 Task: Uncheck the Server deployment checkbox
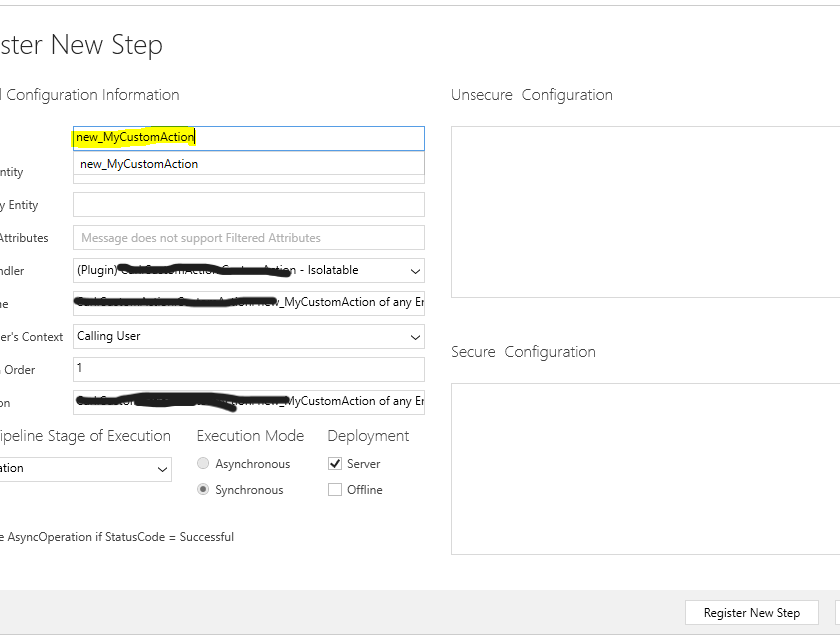click(335, 464)
